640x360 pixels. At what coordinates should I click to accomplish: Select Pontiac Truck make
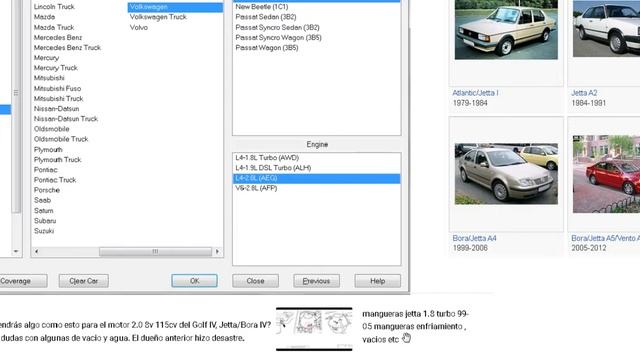pyautogui.click(x=55, y=180)
